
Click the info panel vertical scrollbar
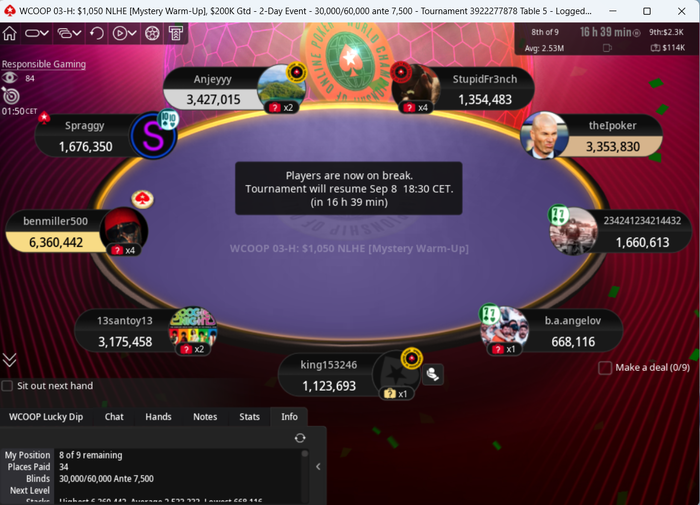click(305, 476)
